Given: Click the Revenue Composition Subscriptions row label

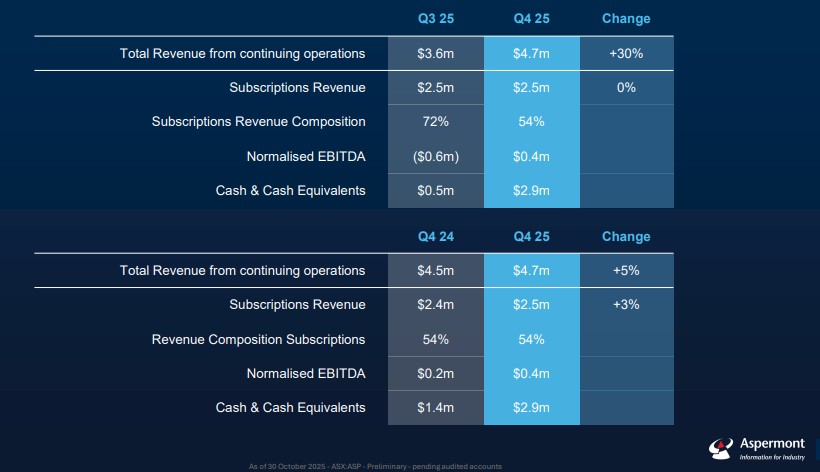Looking at the screenshot, I should [258, 340].
